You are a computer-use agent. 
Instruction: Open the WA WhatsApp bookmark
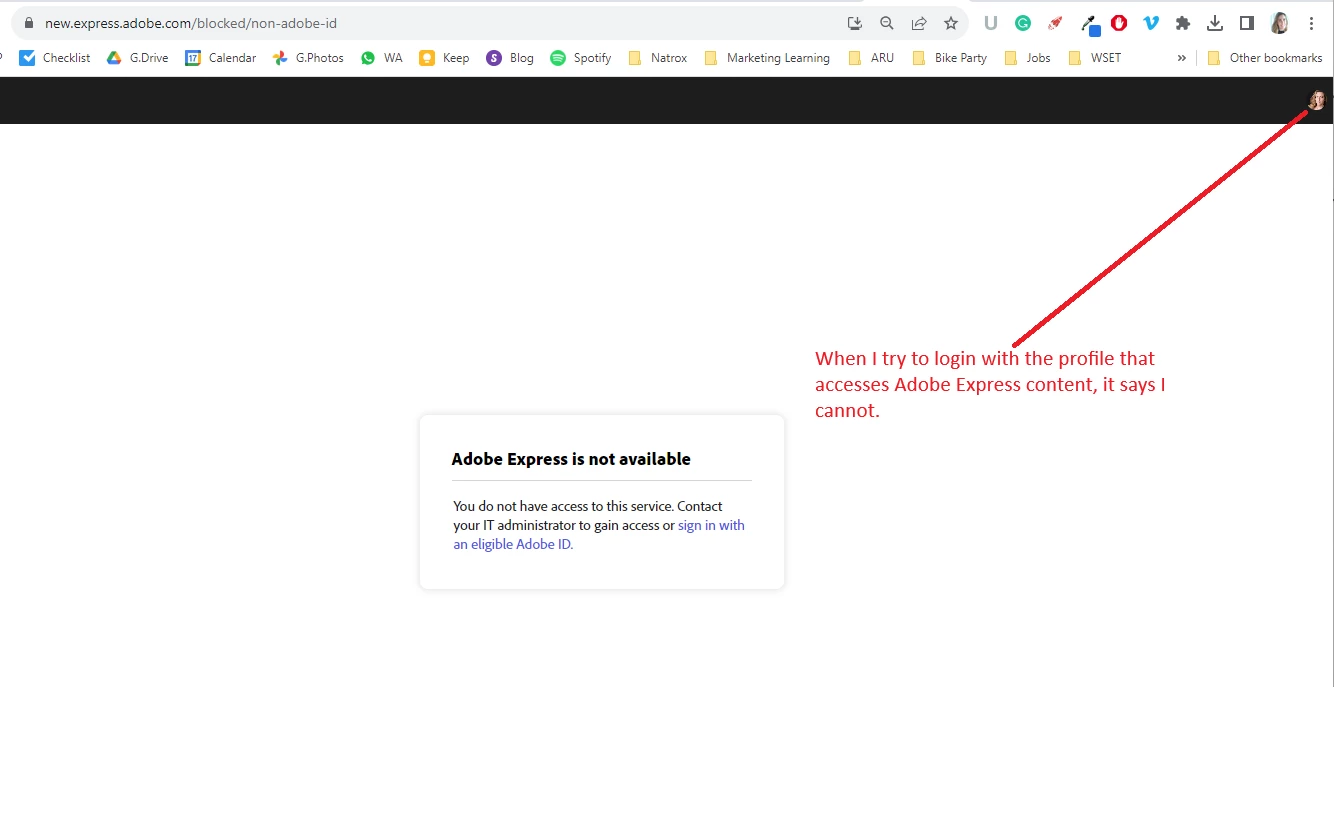(382, 58)
